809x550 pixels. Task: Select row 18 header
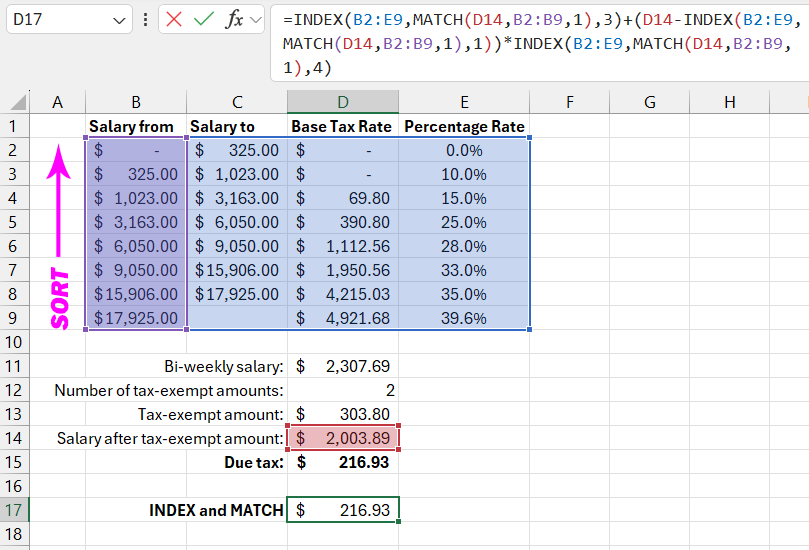click(14, 534)
